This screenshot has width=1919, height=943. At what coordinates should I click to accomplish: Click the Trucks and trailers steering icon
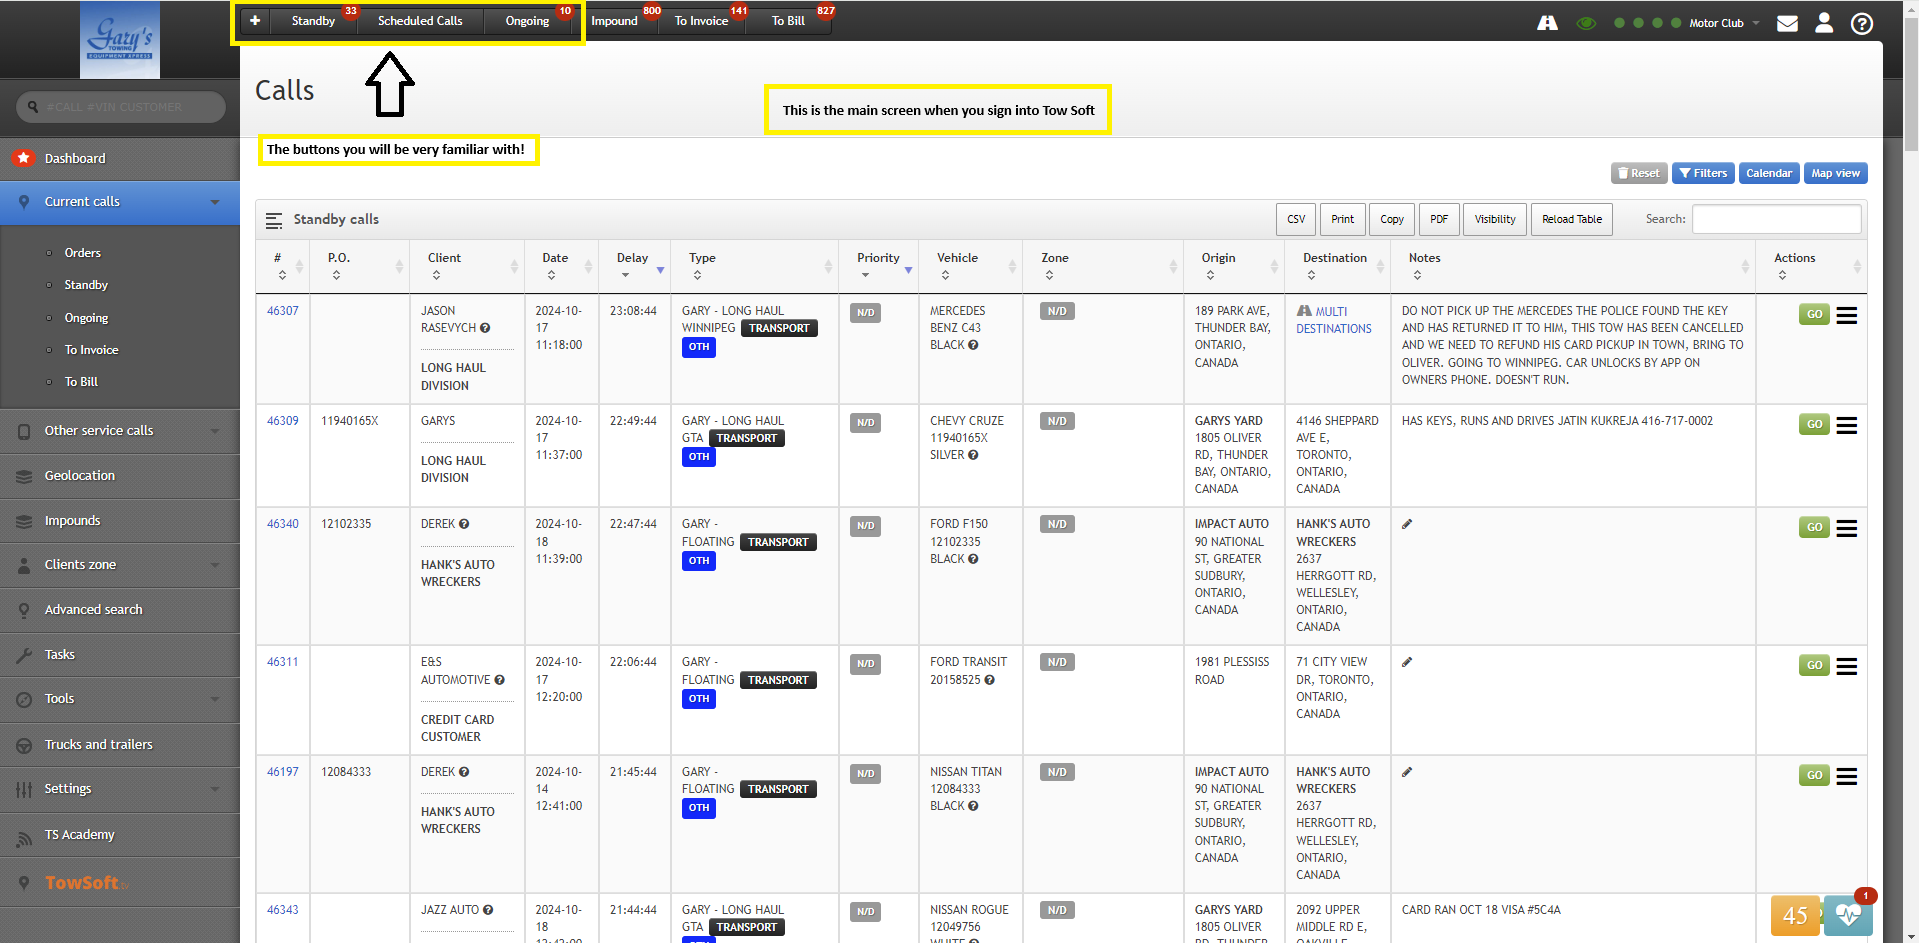[x=24, y=745]
